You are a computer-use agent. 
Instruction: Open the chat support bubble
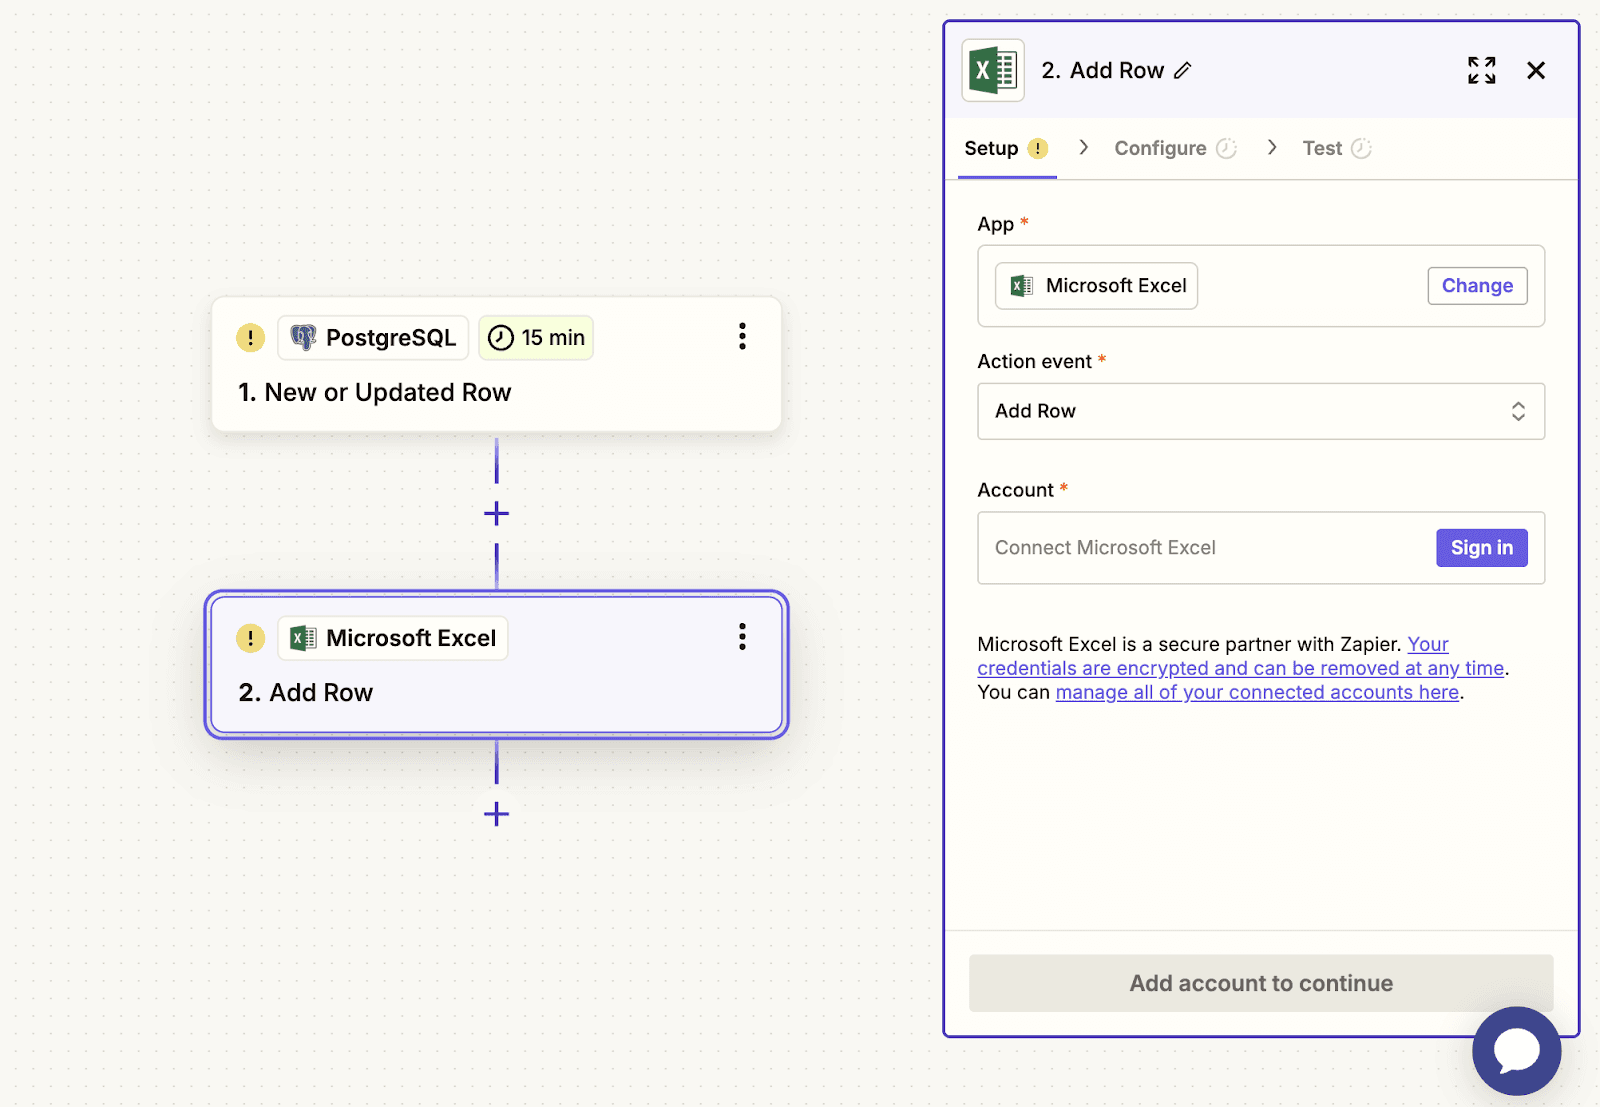[x=1516, y=1050]
